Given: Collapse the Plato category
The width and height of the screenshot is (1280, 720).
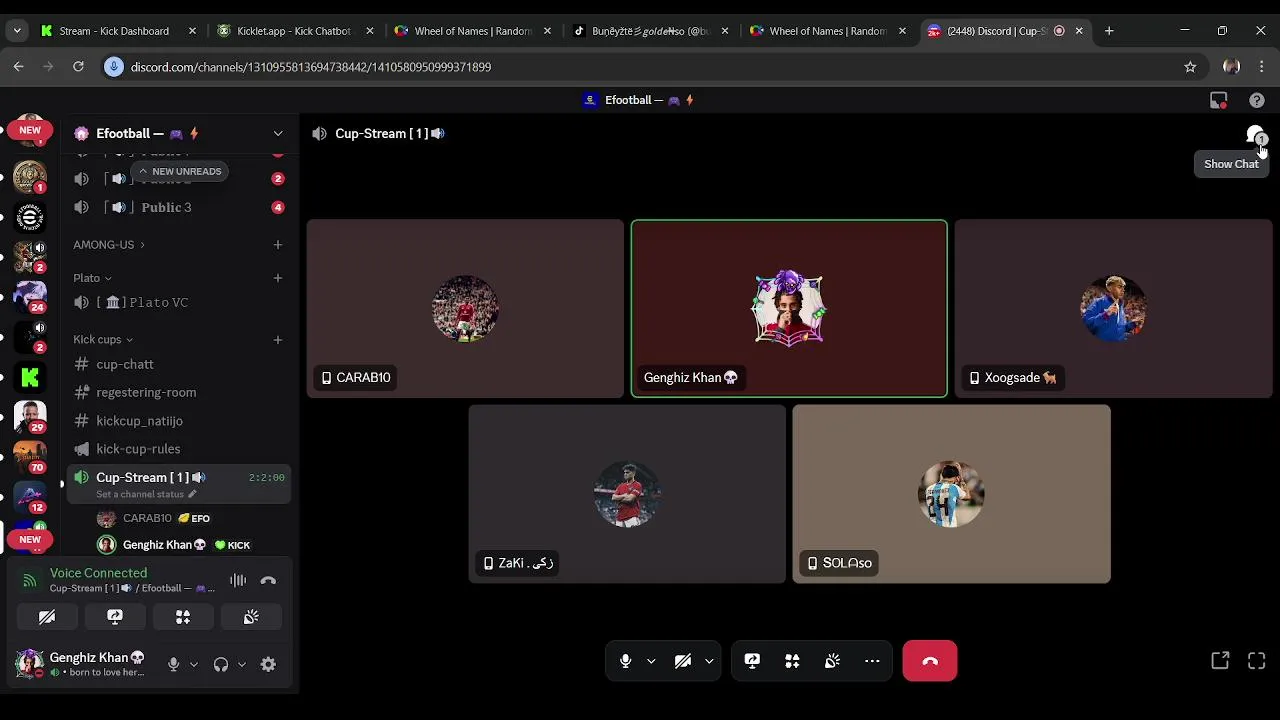Looking at the screenshot, I should (92, 278).
